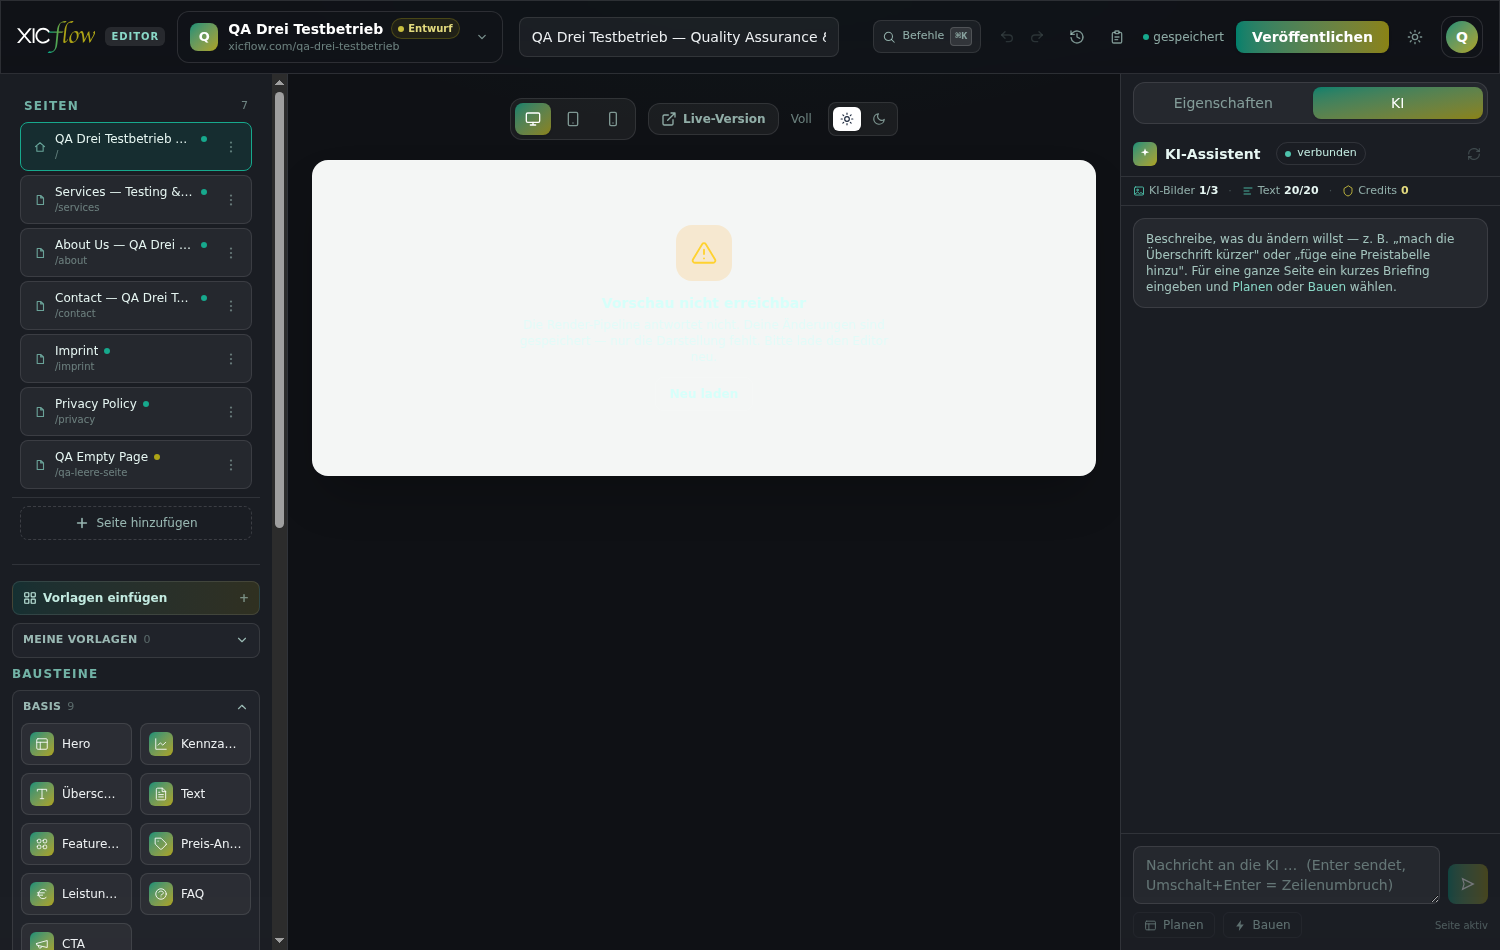Focus the Nachricht an die KI textbox
The width and height of the screenshot is (1500, 950).
[1286, 875]
